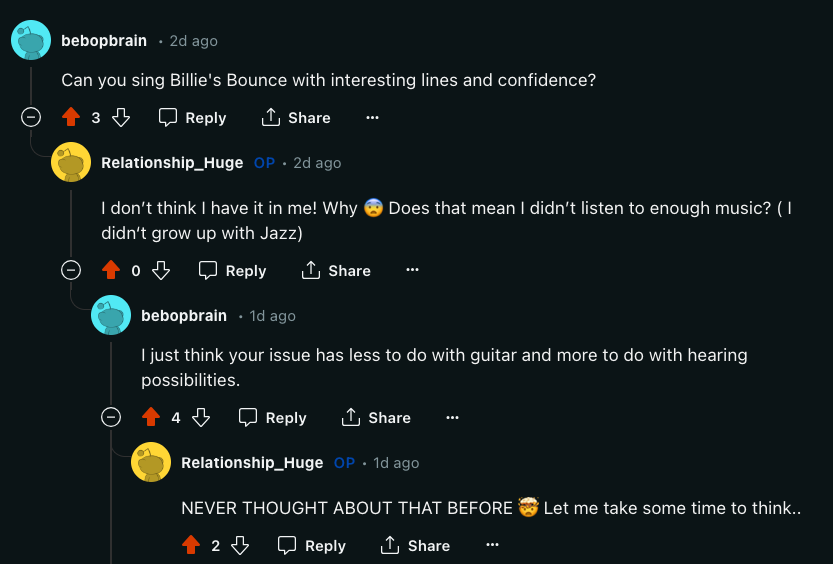Collapse the "didn't grow up with Jazz" thread
Viewport: 833px width, 564px height.
71,270
